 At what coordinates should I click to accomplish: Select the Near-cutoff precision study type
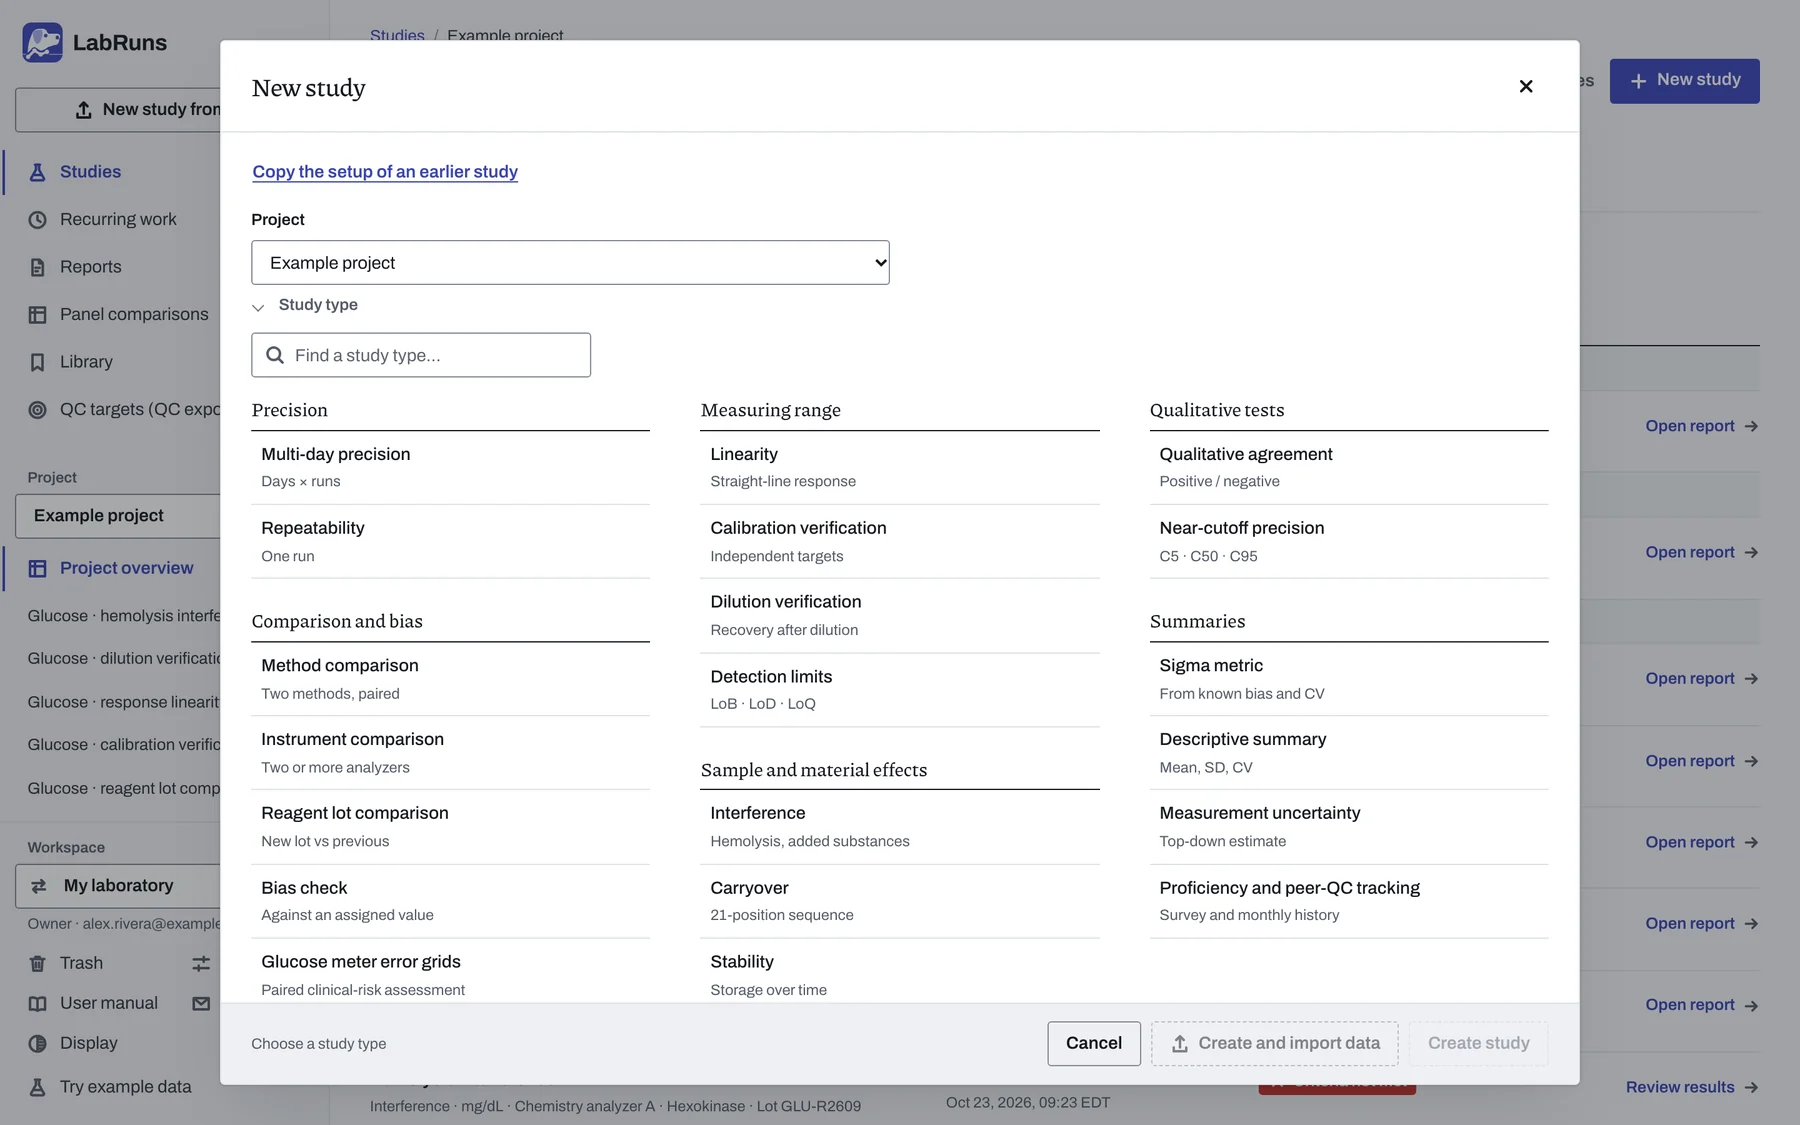pyautogui.click(x=1349, y=542)
